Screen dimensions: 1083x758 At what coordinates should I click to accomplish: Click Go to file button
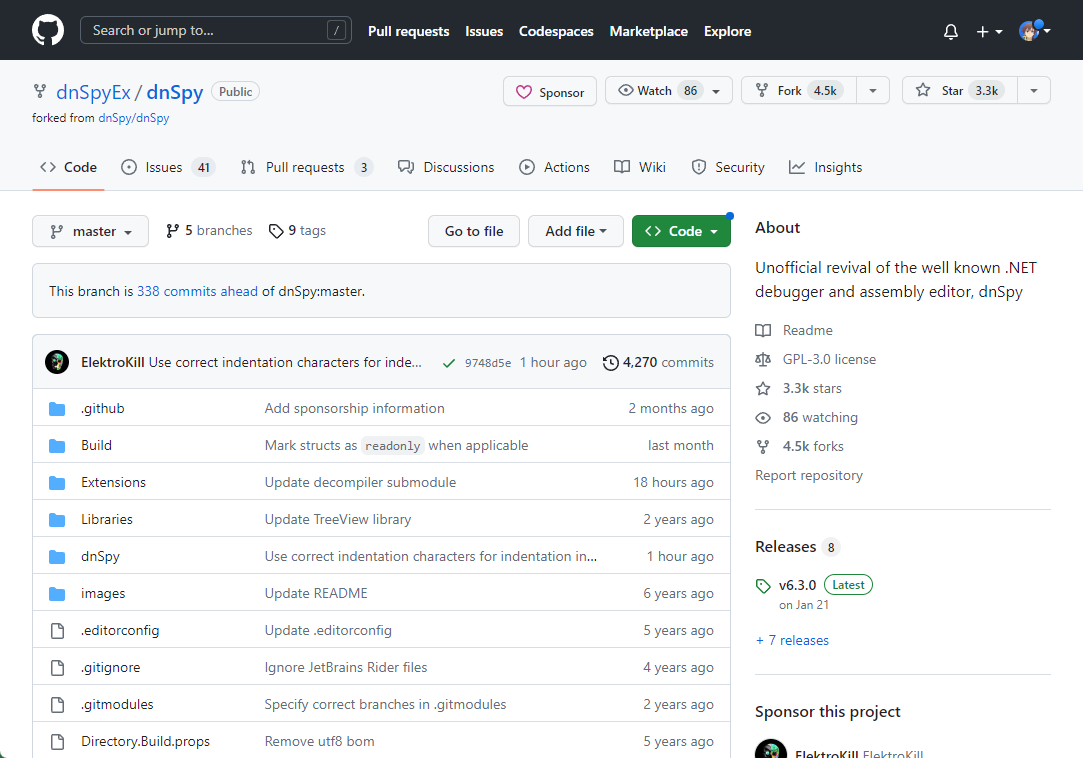pos(474,231)
